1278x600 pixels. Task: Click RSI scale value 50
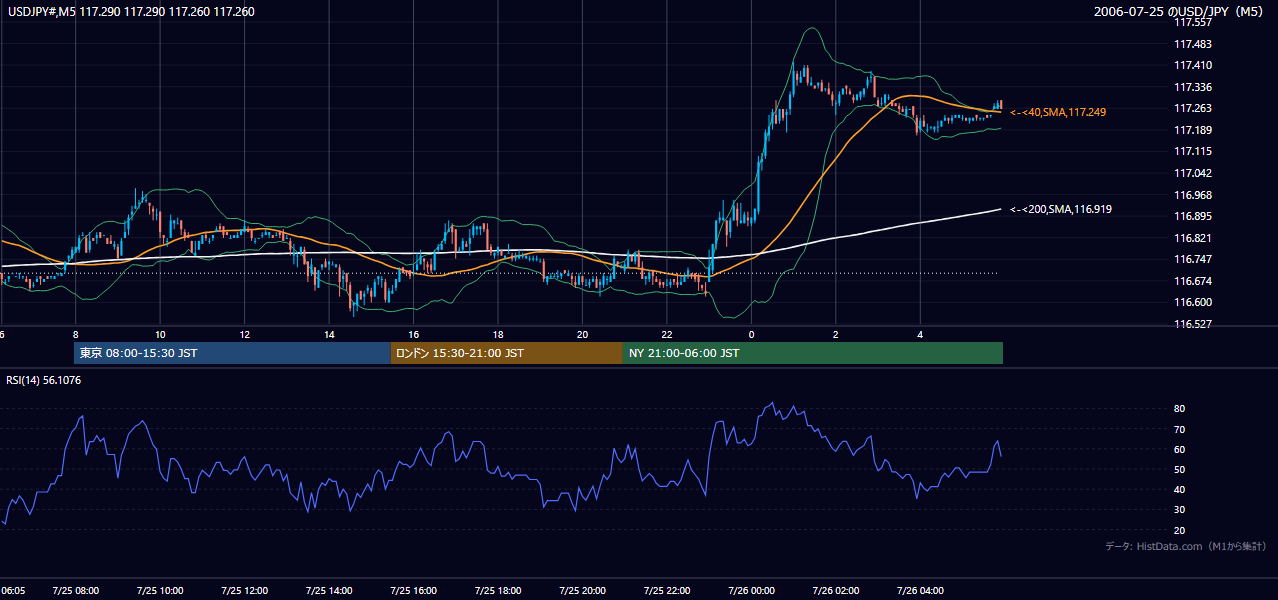1180,469
